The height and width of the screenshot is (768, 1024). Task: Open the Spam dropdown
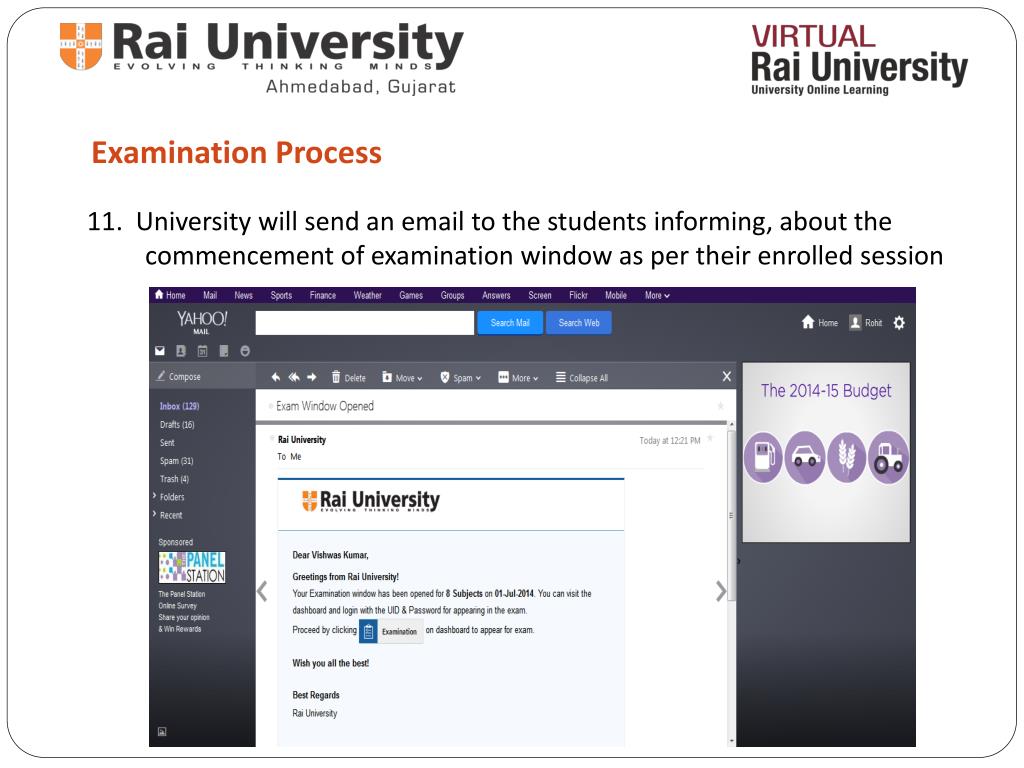click(x=460, y=377)
